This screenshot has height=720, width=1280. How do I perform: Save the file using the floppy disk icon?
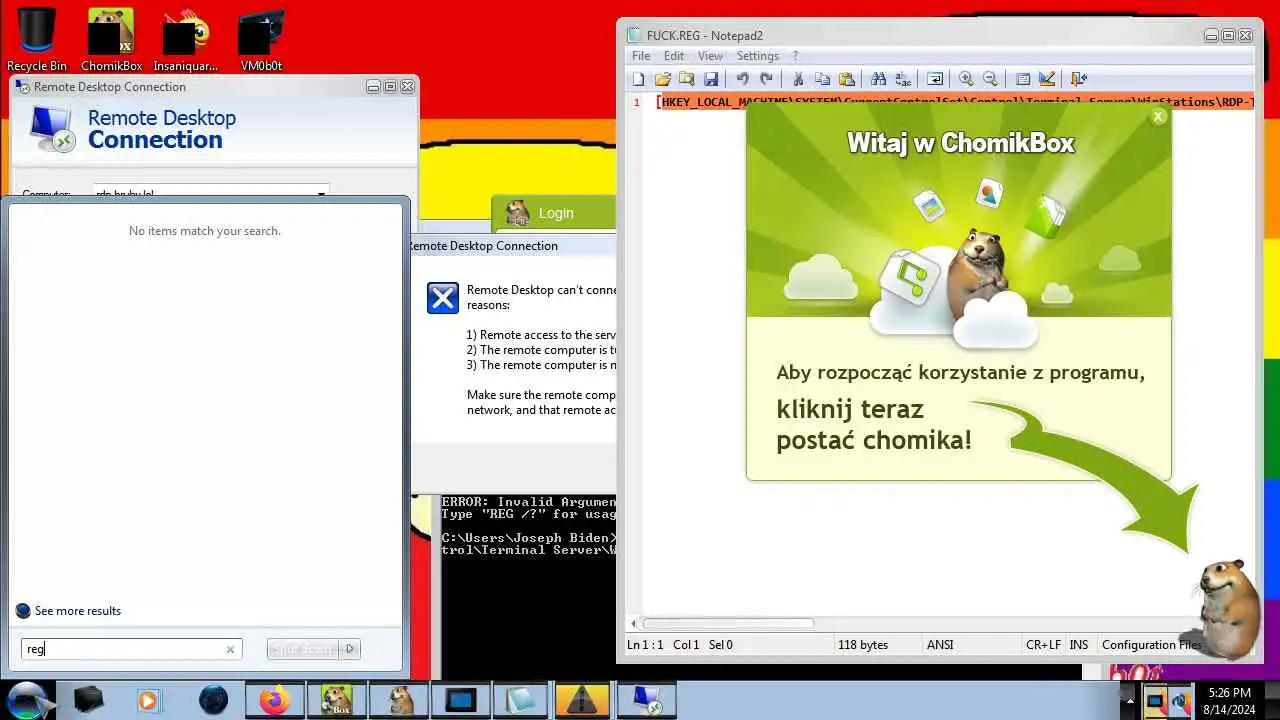711,79
